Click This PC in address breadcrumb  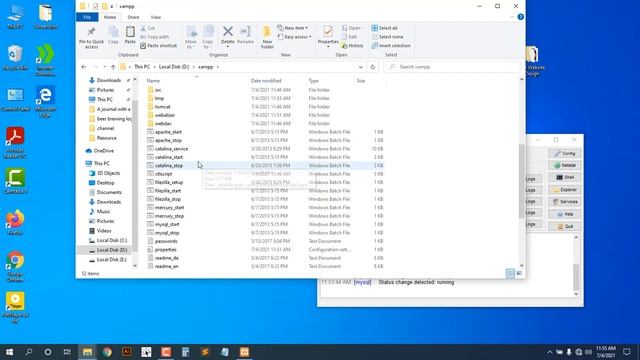pyautogui.click(x=142, y=67)
